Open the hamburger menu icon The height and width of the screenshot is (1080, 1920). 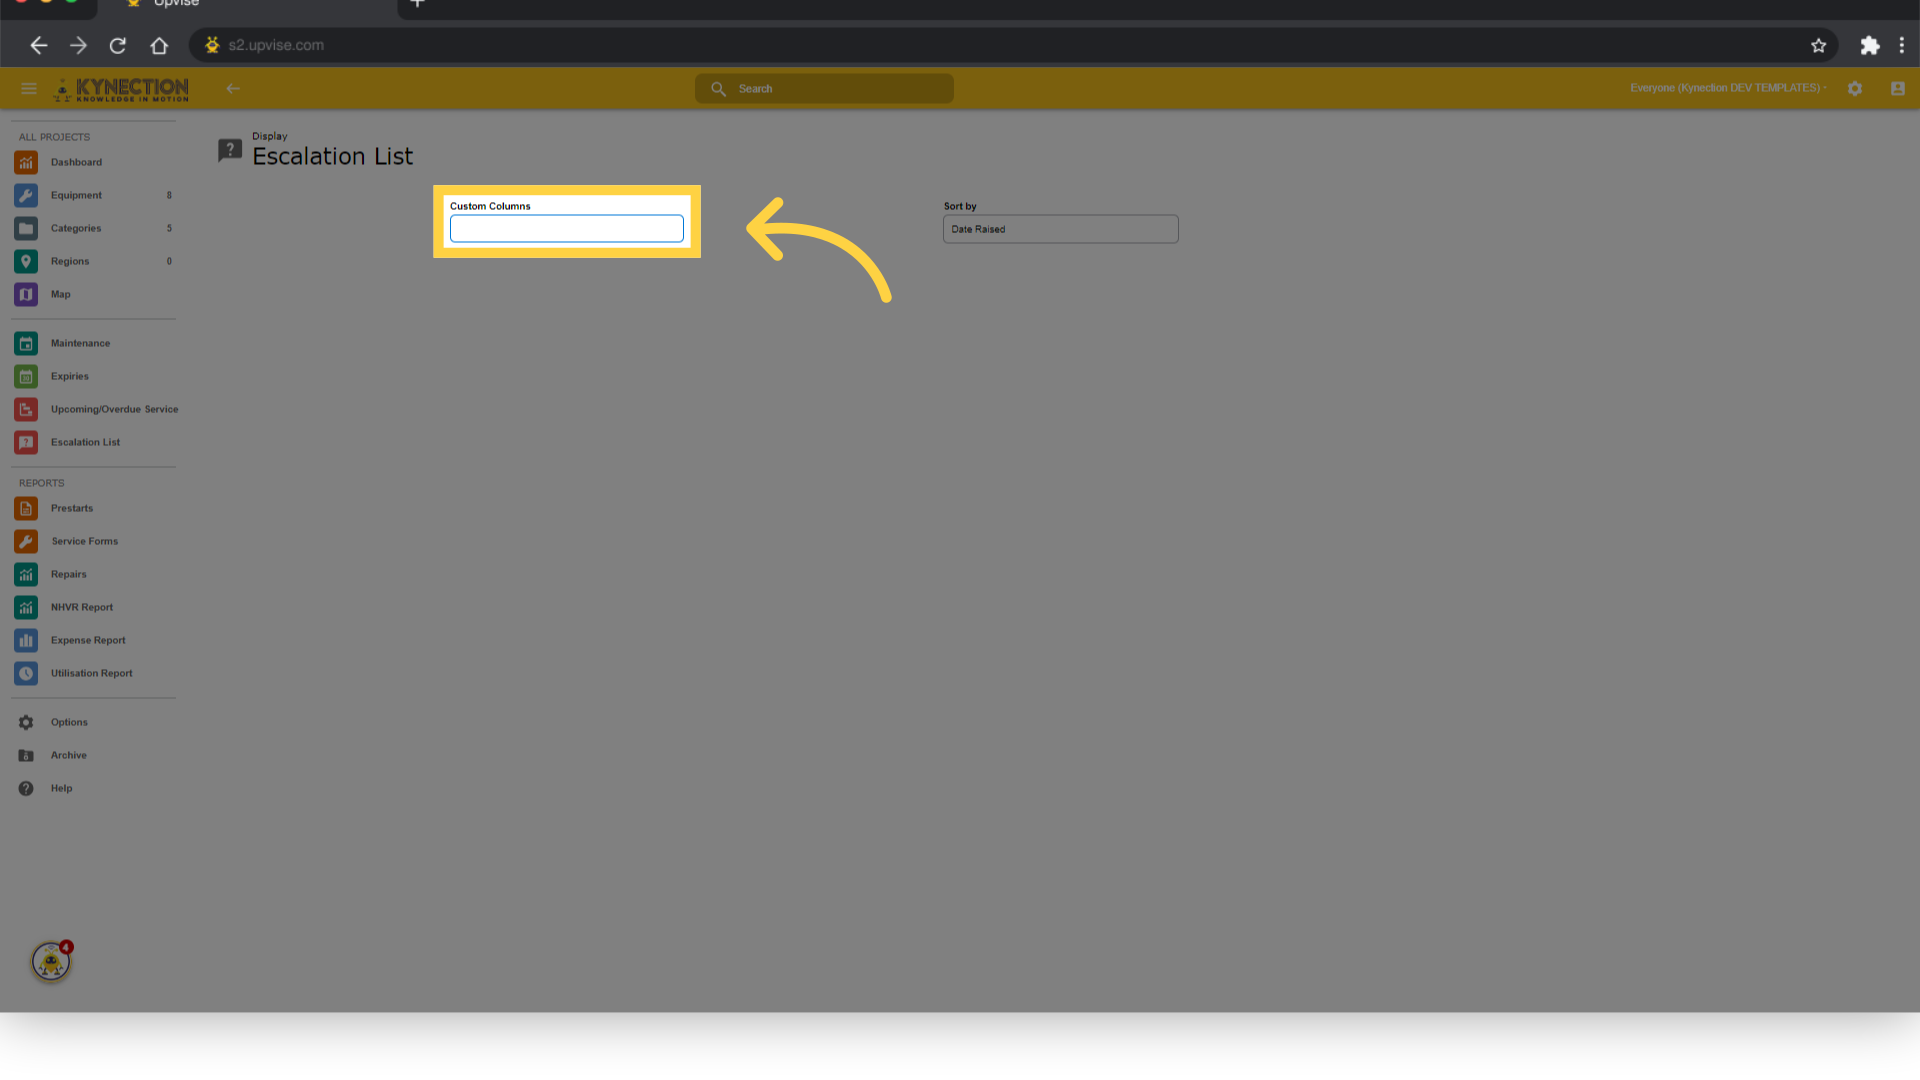tap(29, 89)
